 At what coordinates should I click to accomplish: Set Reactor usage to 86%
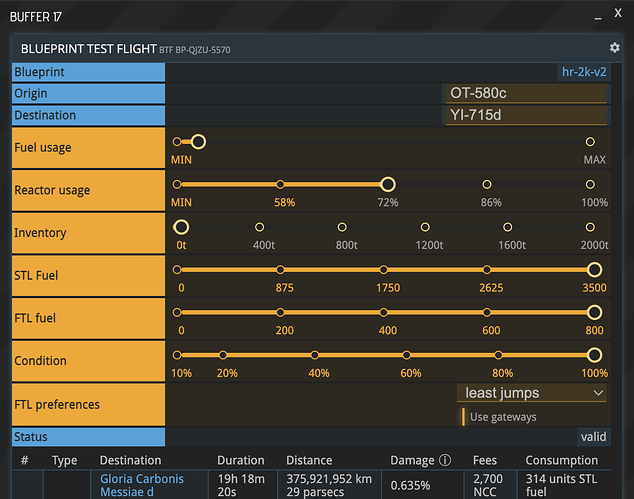tap(487, 184)
